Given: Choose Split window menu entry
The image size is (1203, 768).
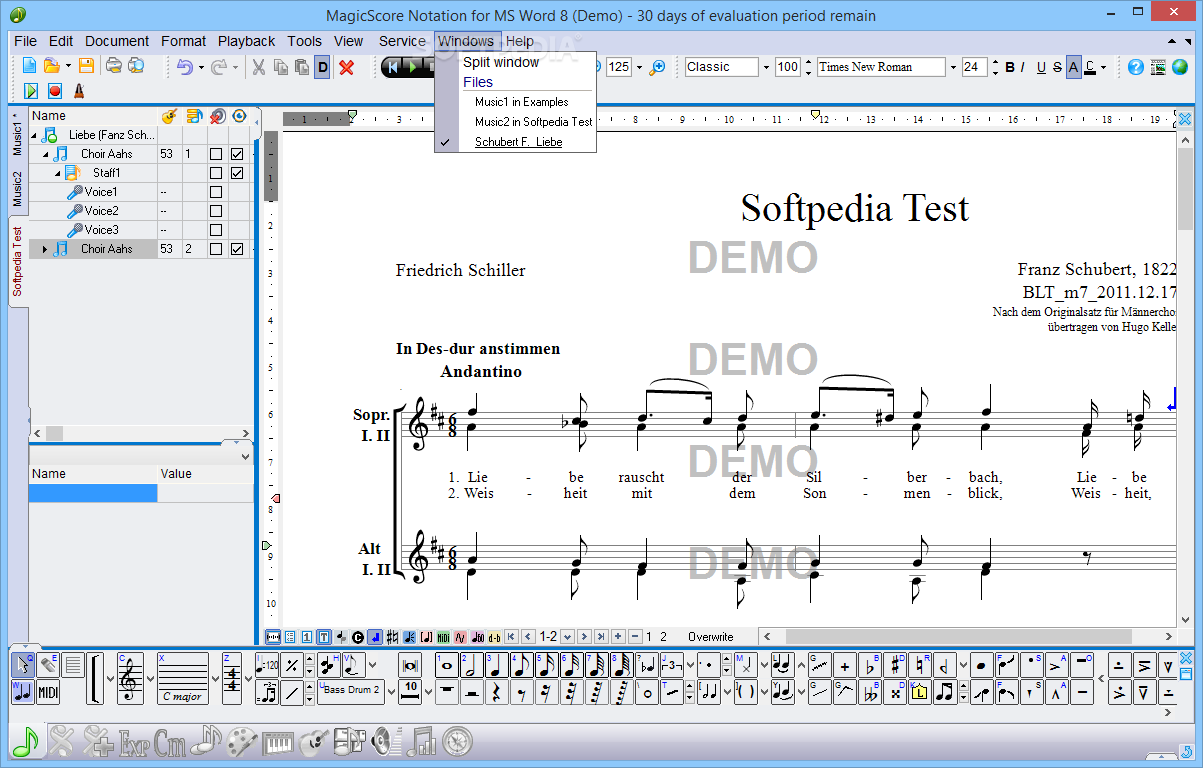Looking at the screenshot, I should (501, 62).
